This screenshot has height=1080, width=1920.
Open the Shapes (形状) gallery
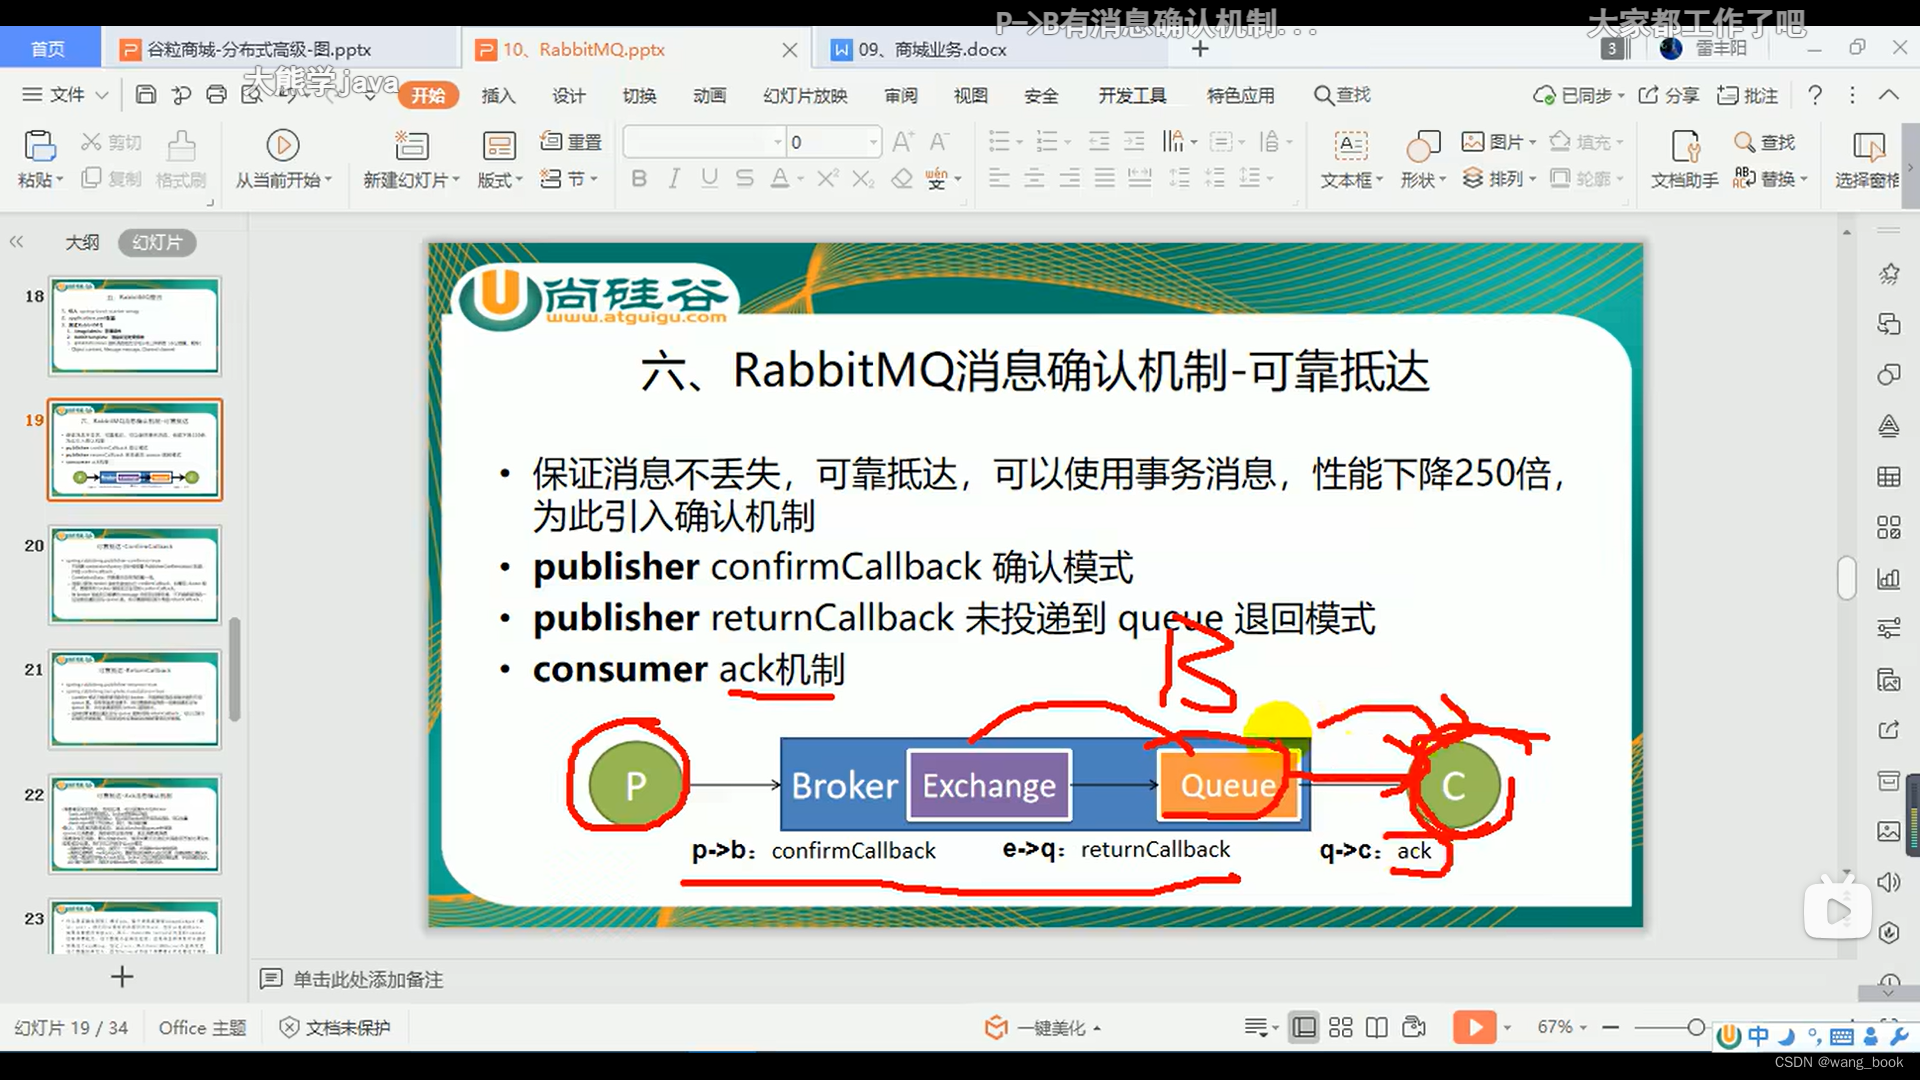pyautogui.click(x=1422, y=158)
